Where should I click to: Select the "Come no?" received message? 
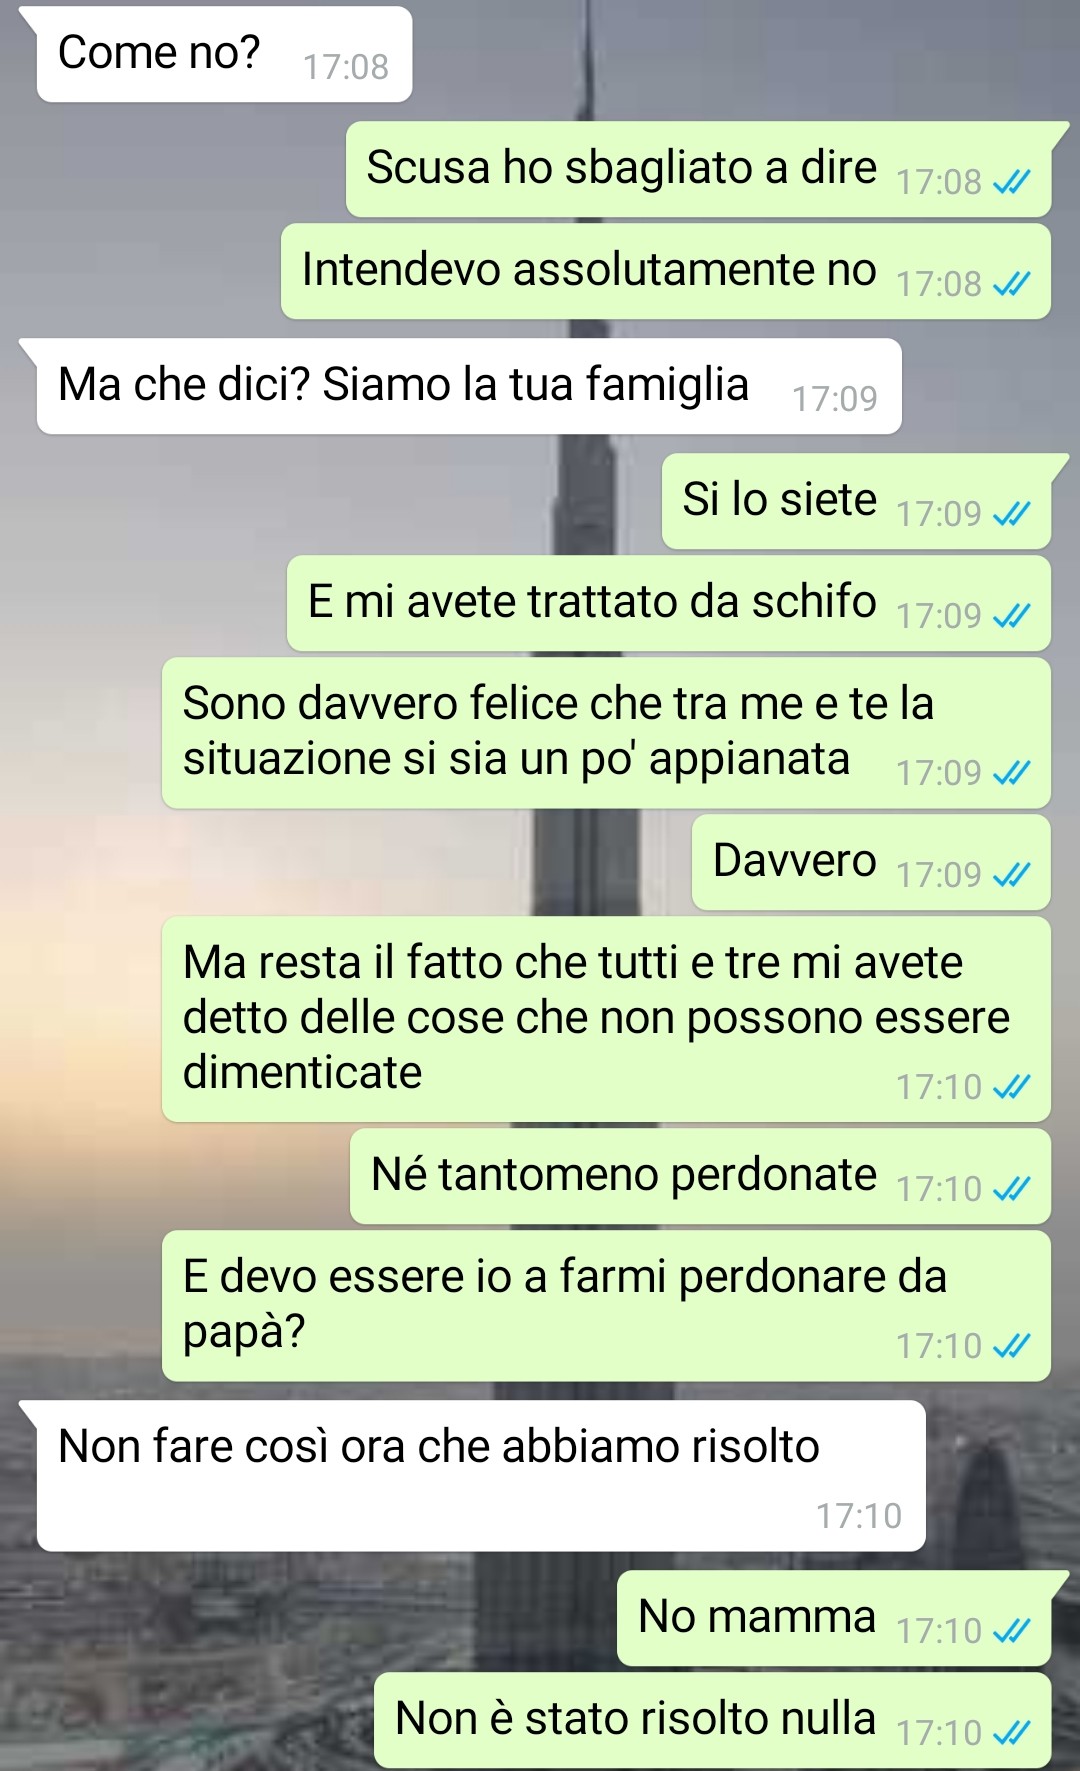[x=224, y=54]
